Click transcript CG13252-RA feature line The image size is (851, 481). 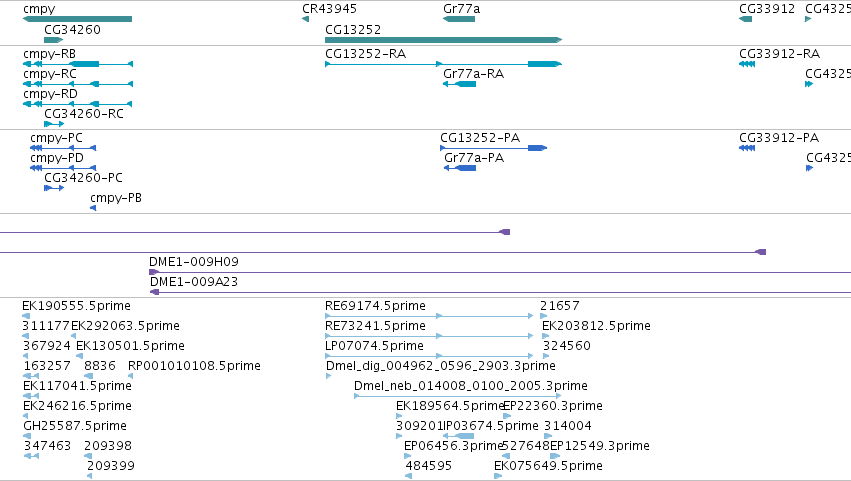click(443, 64)
